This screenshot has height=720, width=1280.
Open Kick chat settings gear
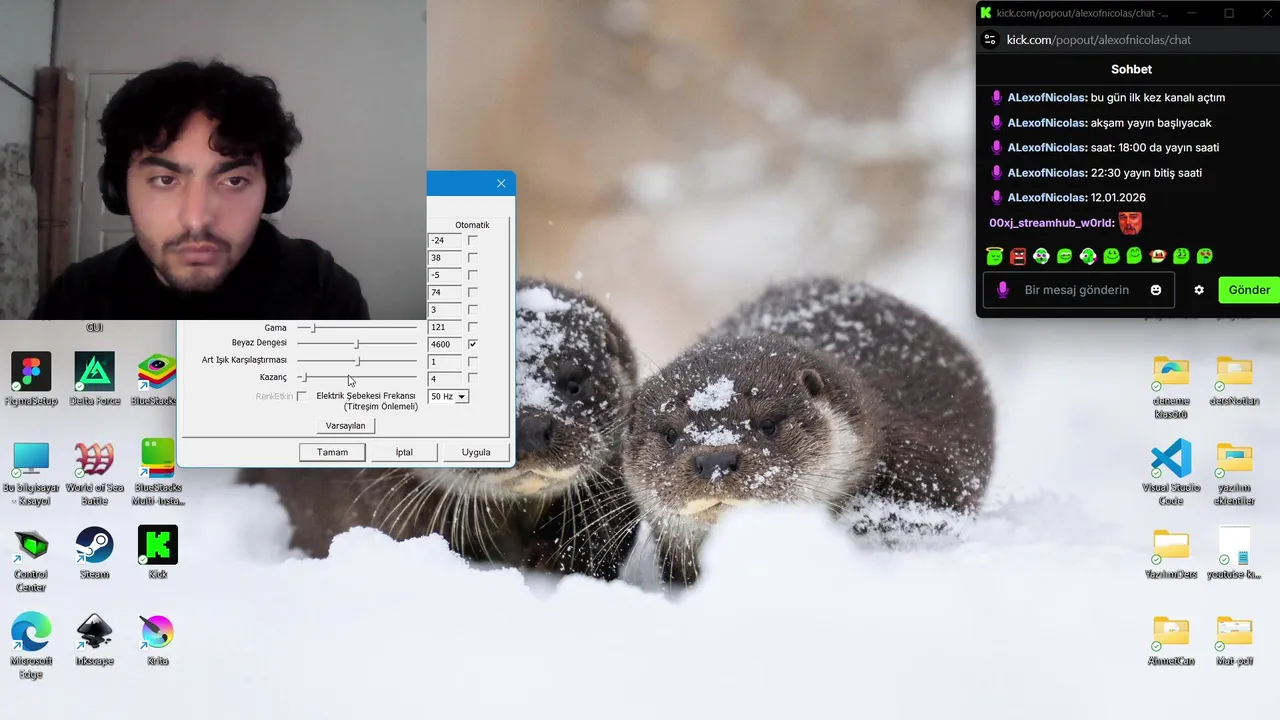coord(1199,290)
